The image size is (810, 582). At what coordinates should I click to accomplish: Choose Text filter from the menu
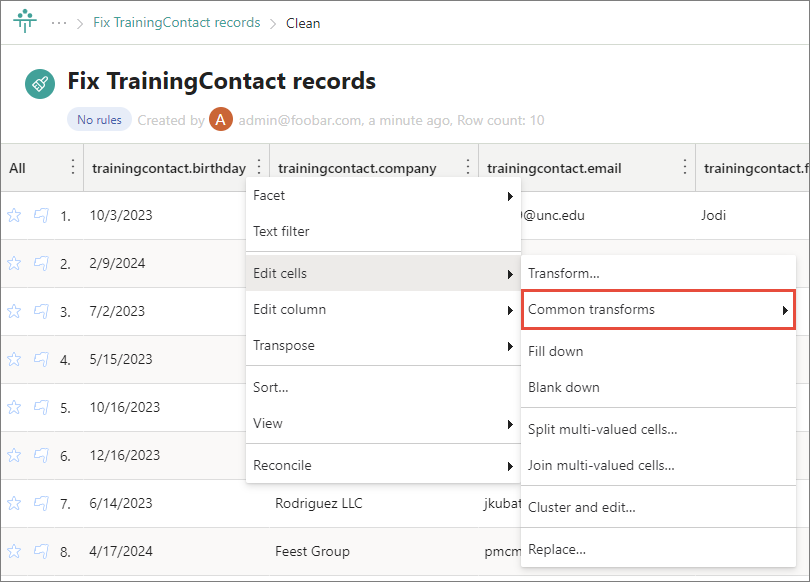(x=282, y=232)
